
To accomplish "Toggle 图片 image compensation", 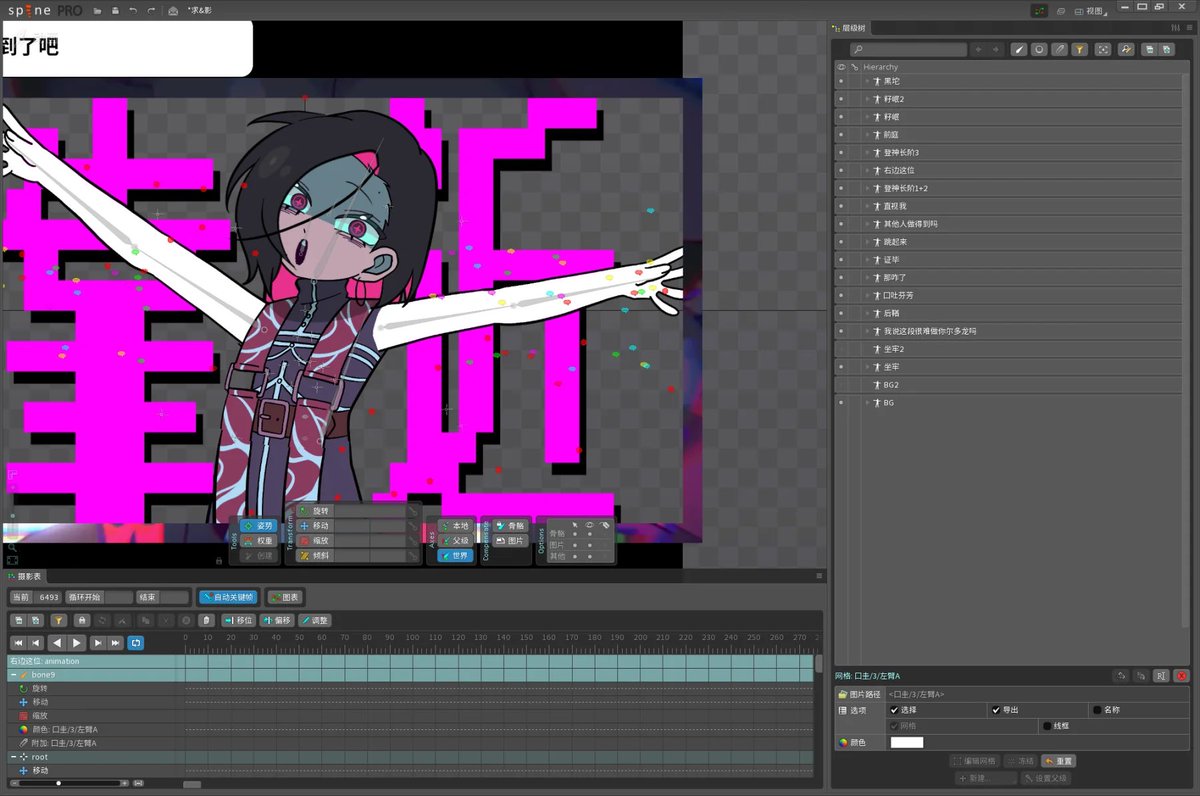I will pos(511,541).
